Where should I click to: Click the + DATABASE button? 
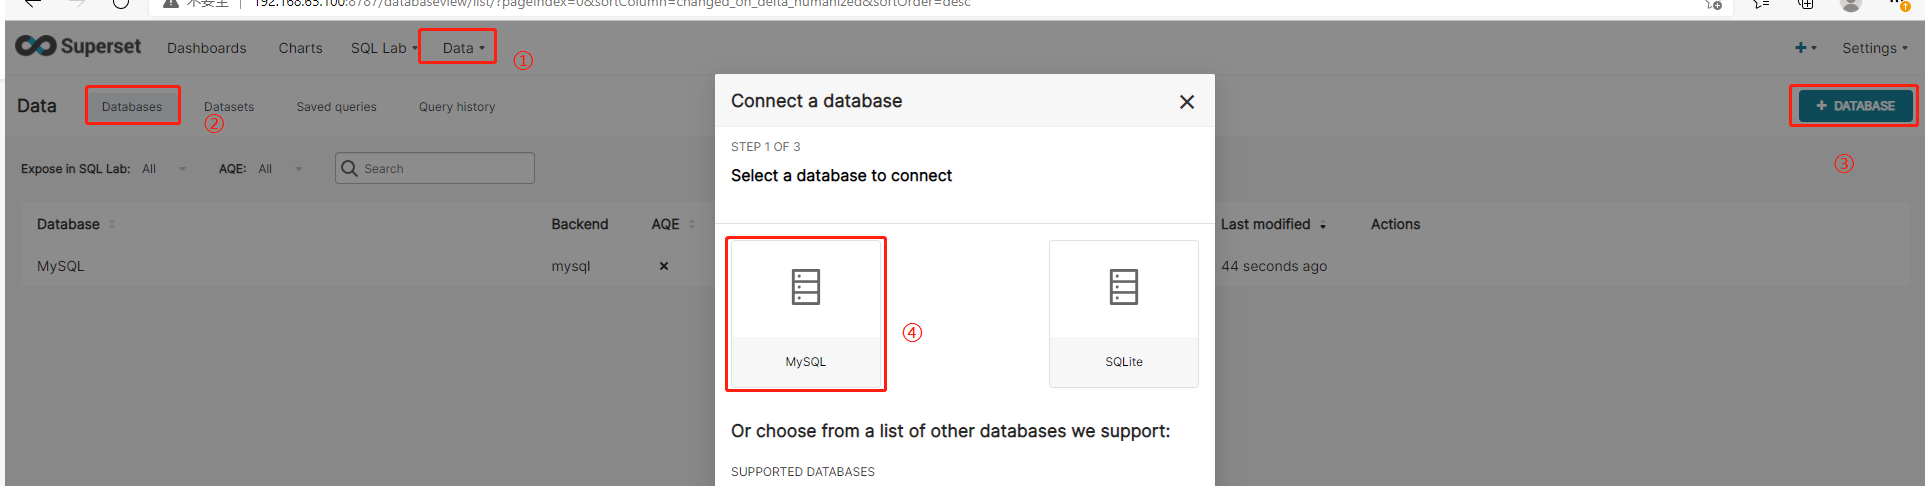(x=1855, y=106)
